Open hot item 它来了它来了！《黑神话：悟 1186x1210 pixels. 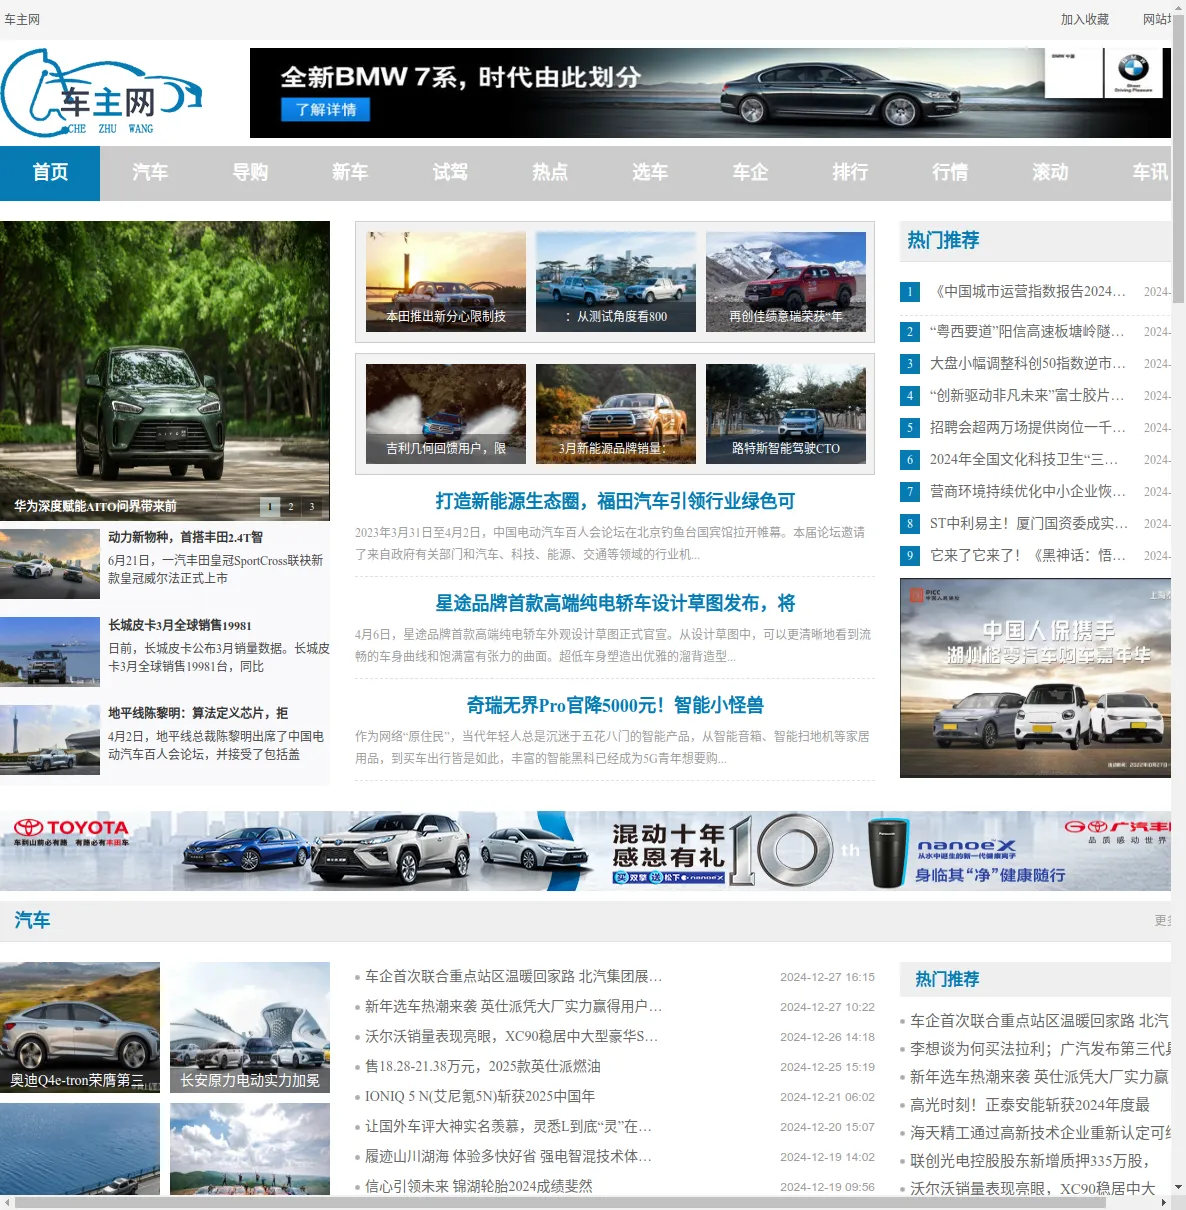click(1027, 556)
